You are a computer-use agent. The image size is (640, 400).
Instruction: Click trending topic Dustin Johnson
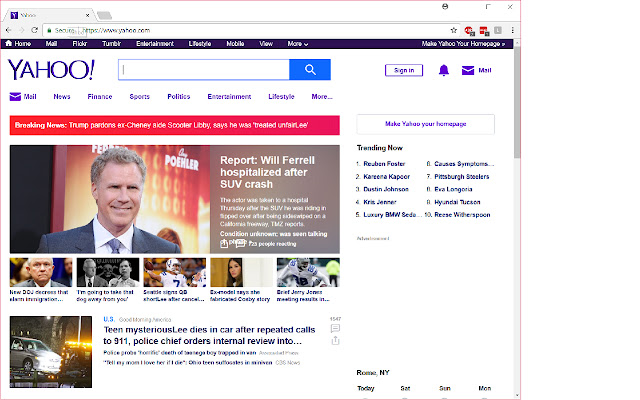pyautogui.click(x=386, y=189)
